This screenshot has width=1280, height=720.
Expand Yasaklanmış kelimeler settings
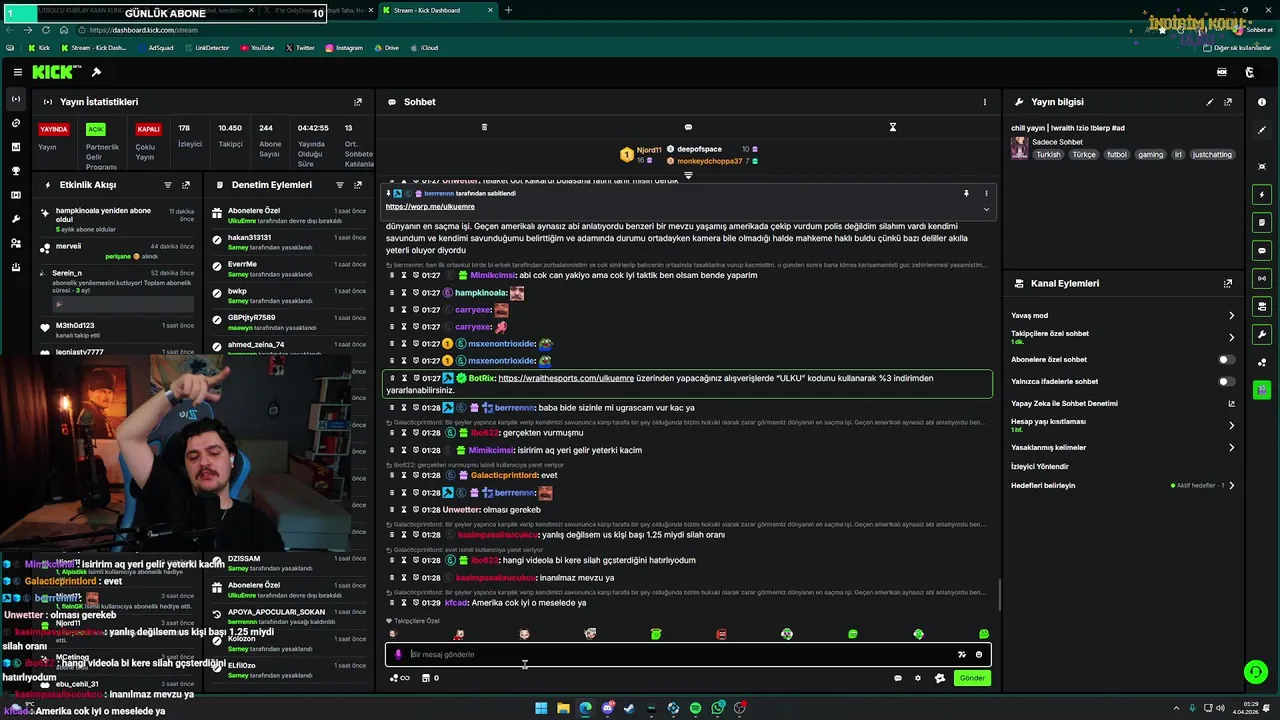(1231, 448)
